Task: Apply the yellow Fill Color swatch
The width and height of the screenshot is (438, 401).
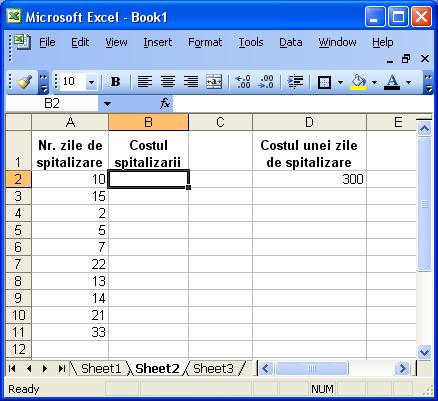Action: point(358,82)
